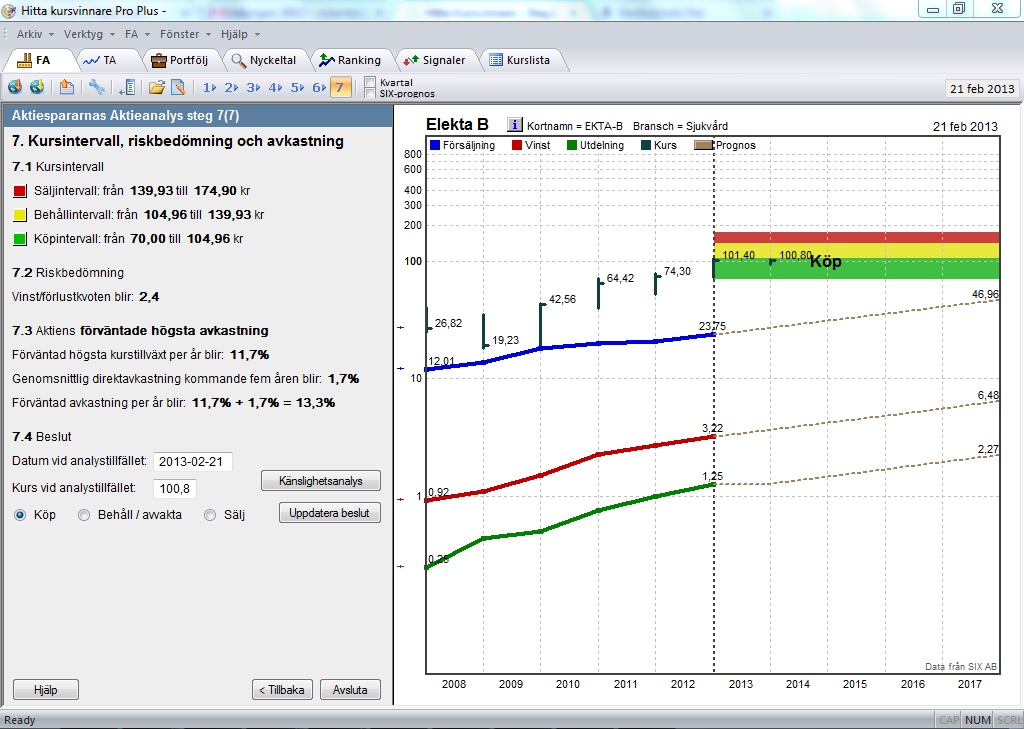
Task: Open the Hjälp menu in menu bar
Action: click(x=240, y=34)
